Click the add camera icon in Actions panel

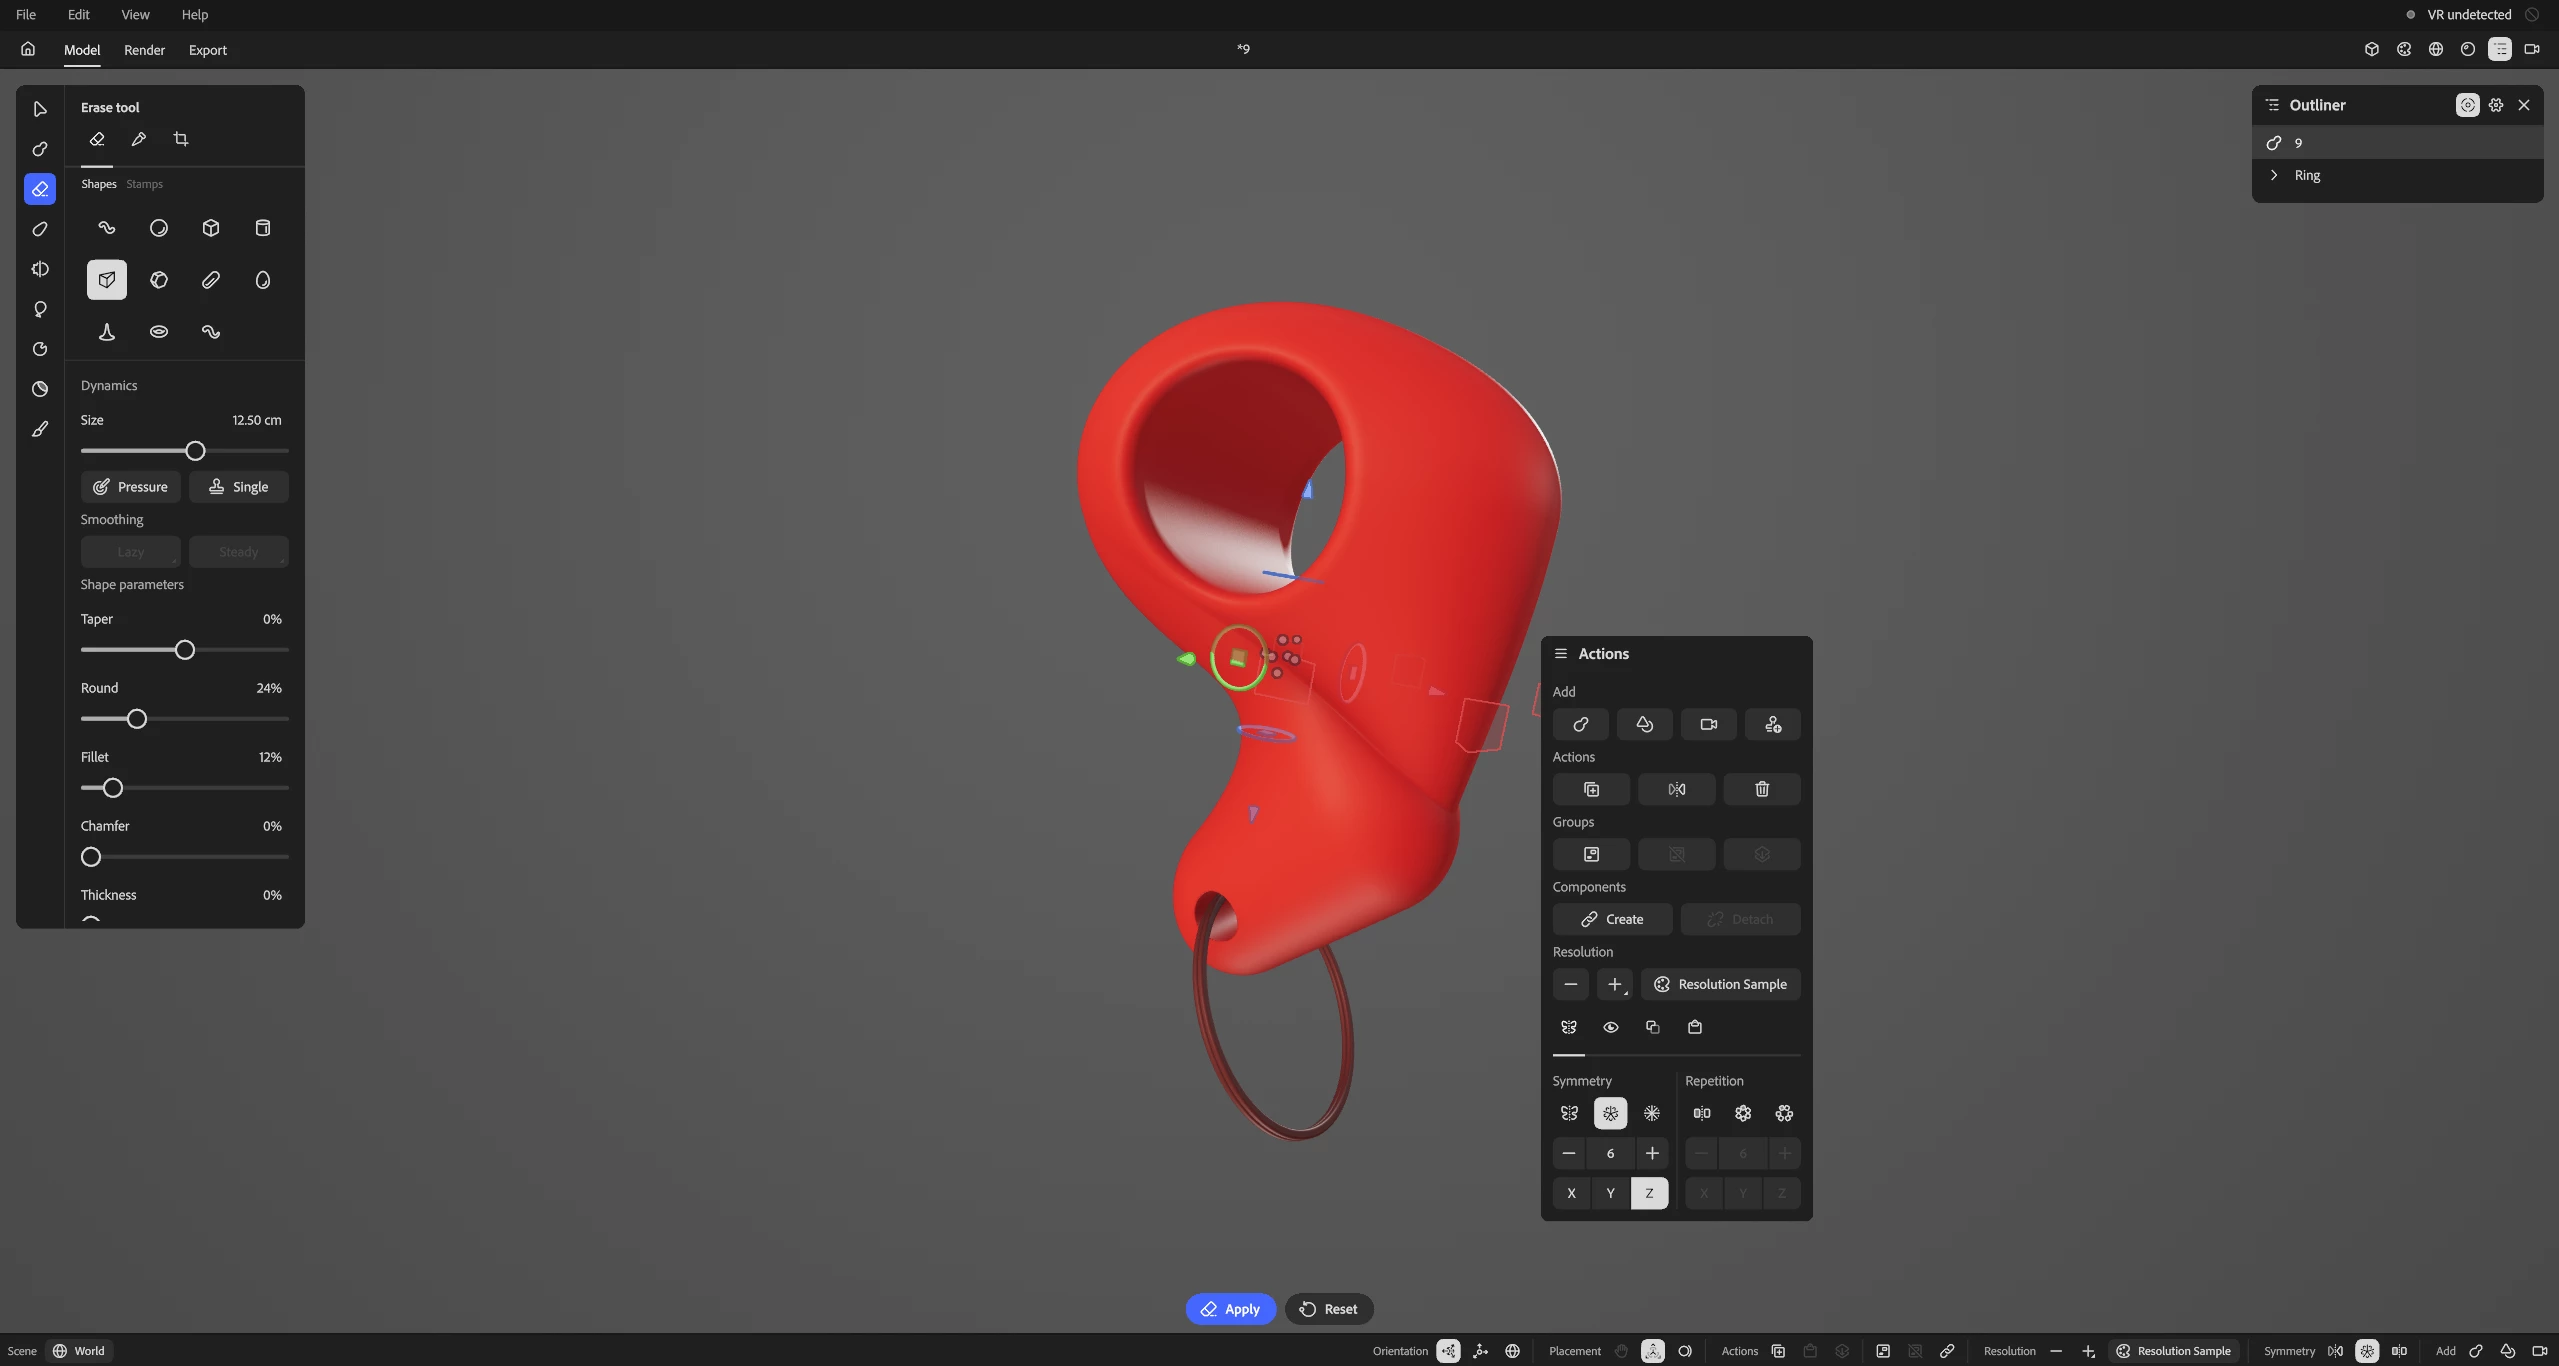(1708, 724)
